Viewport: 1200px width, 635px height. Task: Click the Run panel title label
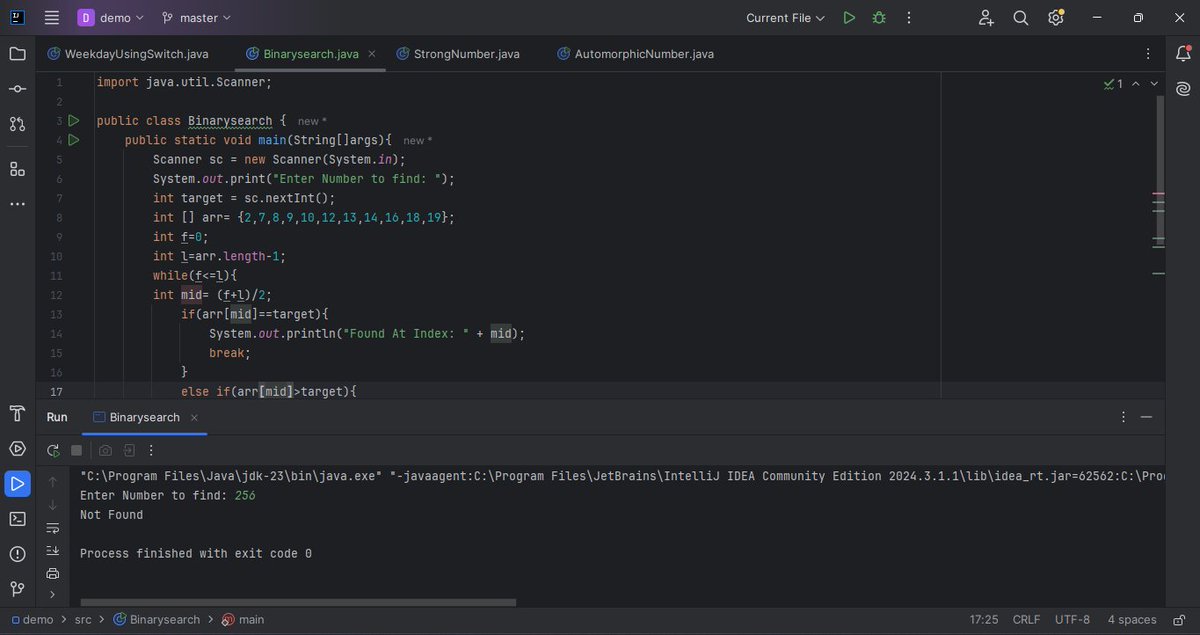[x=57, y=417]
